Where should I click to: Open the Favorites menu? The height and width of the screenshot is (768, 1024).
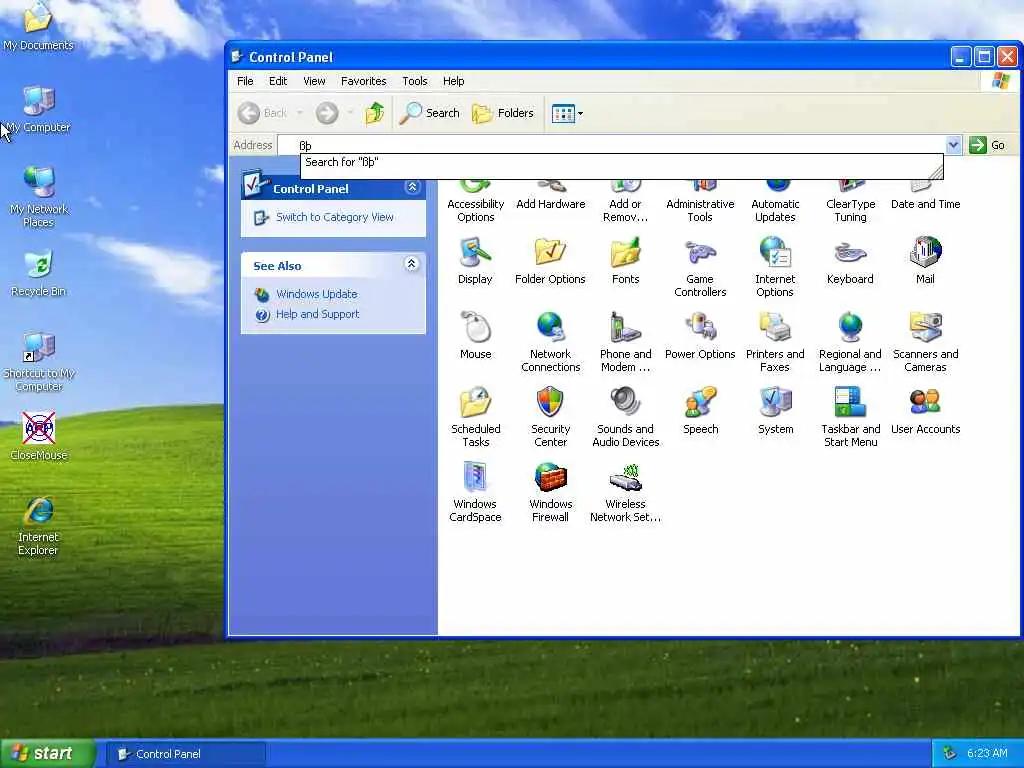tap(363, 81)
